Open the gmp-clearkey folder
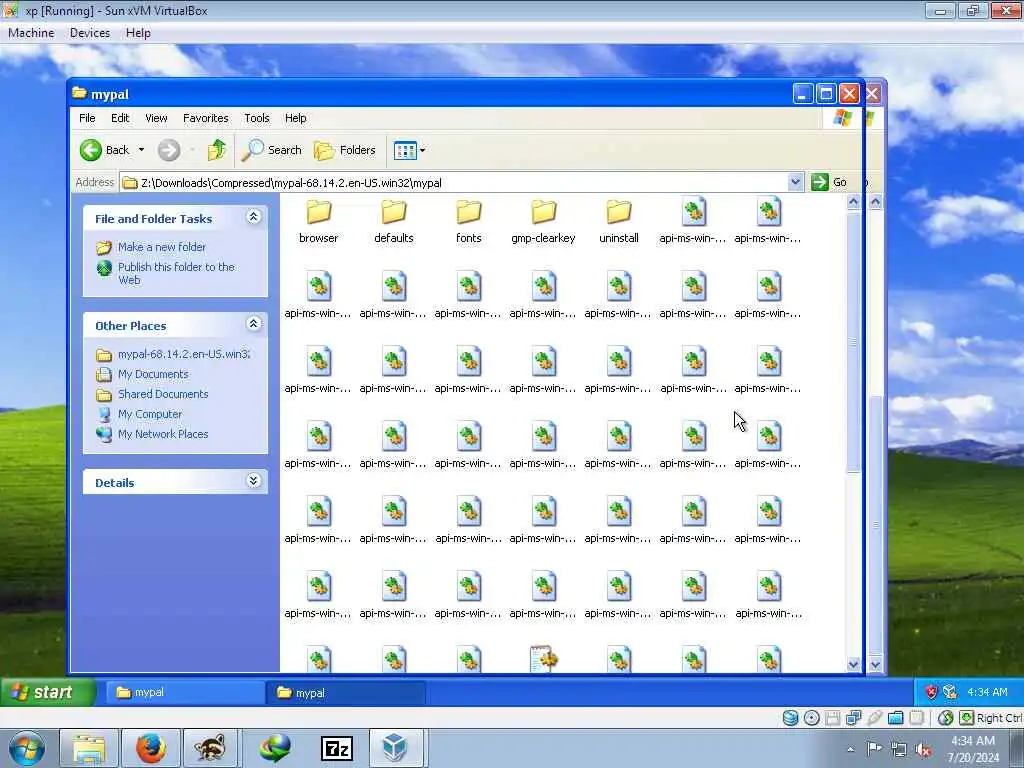Image resolution: width=1024 pixels, height=768 pixels. (543, 222)
